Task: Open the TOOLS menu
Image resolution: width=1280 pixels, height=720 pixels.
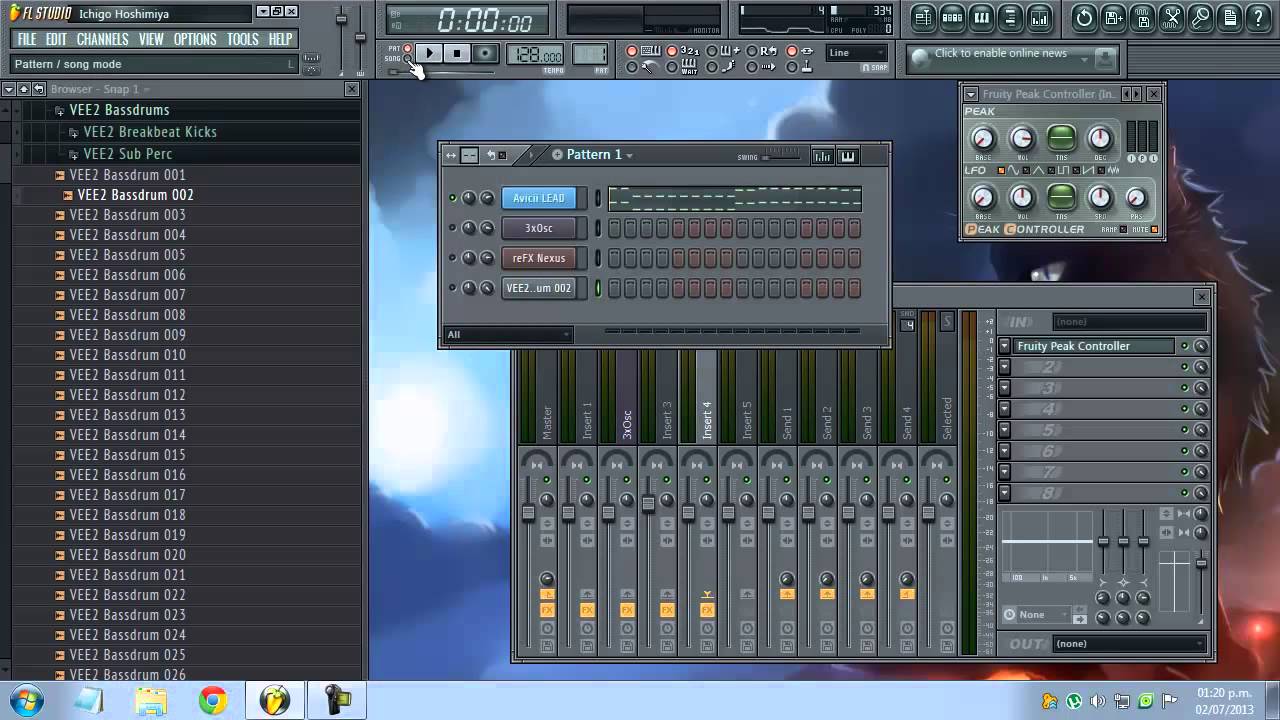Action: 243,39
